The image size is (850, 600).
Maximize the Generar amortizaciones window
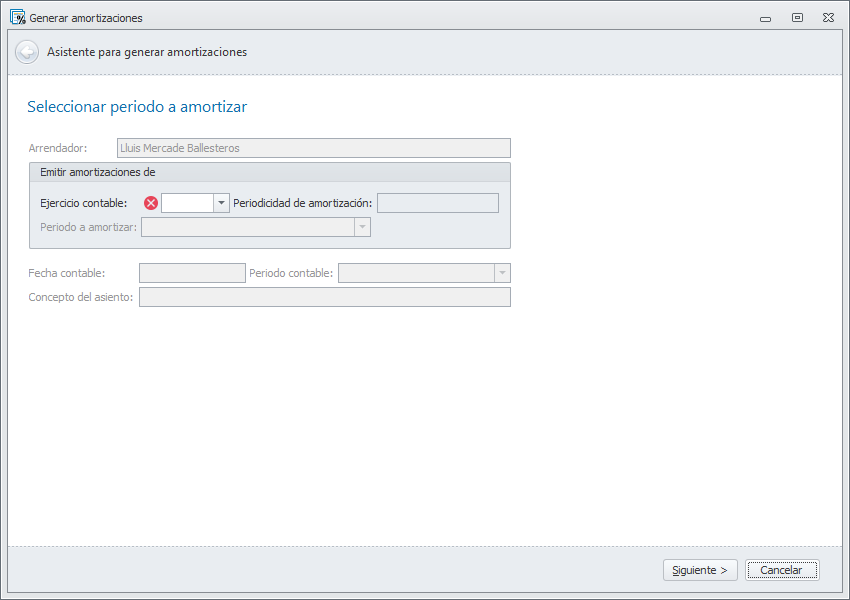(797, 18)
